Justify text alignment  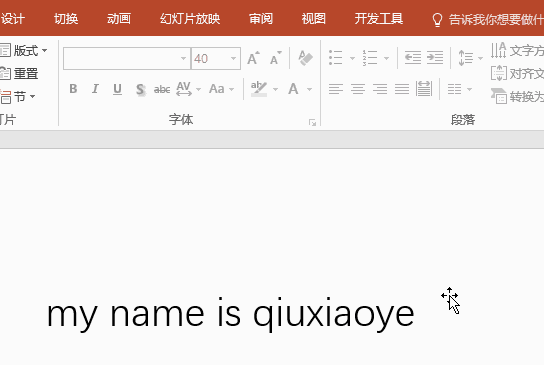click(x=402, y=89)
